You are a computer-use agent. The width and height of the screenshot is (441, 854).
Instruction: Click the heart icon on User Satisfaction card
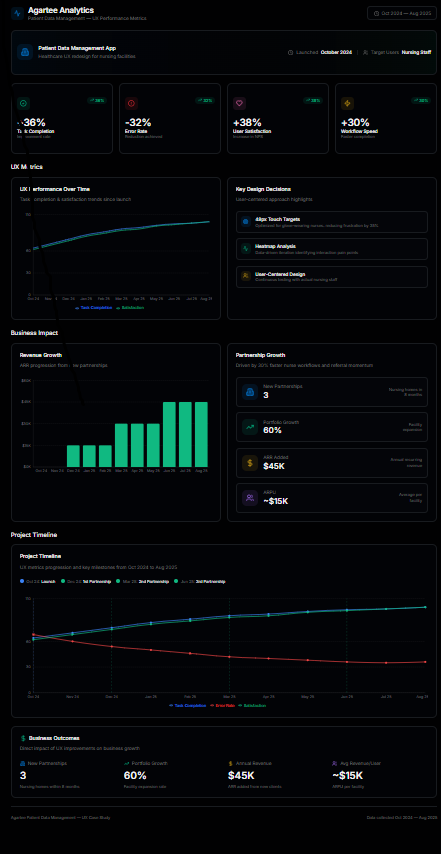point(240,103)
